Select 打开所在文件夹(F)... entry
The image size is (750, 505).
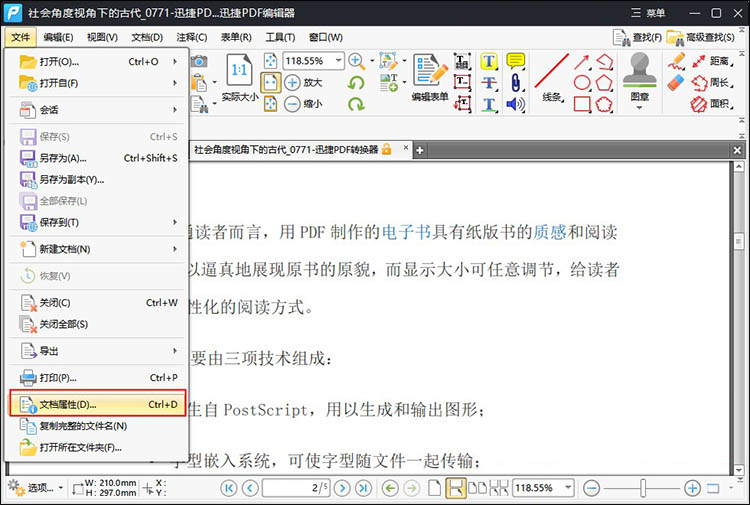(x=98, y=448)
